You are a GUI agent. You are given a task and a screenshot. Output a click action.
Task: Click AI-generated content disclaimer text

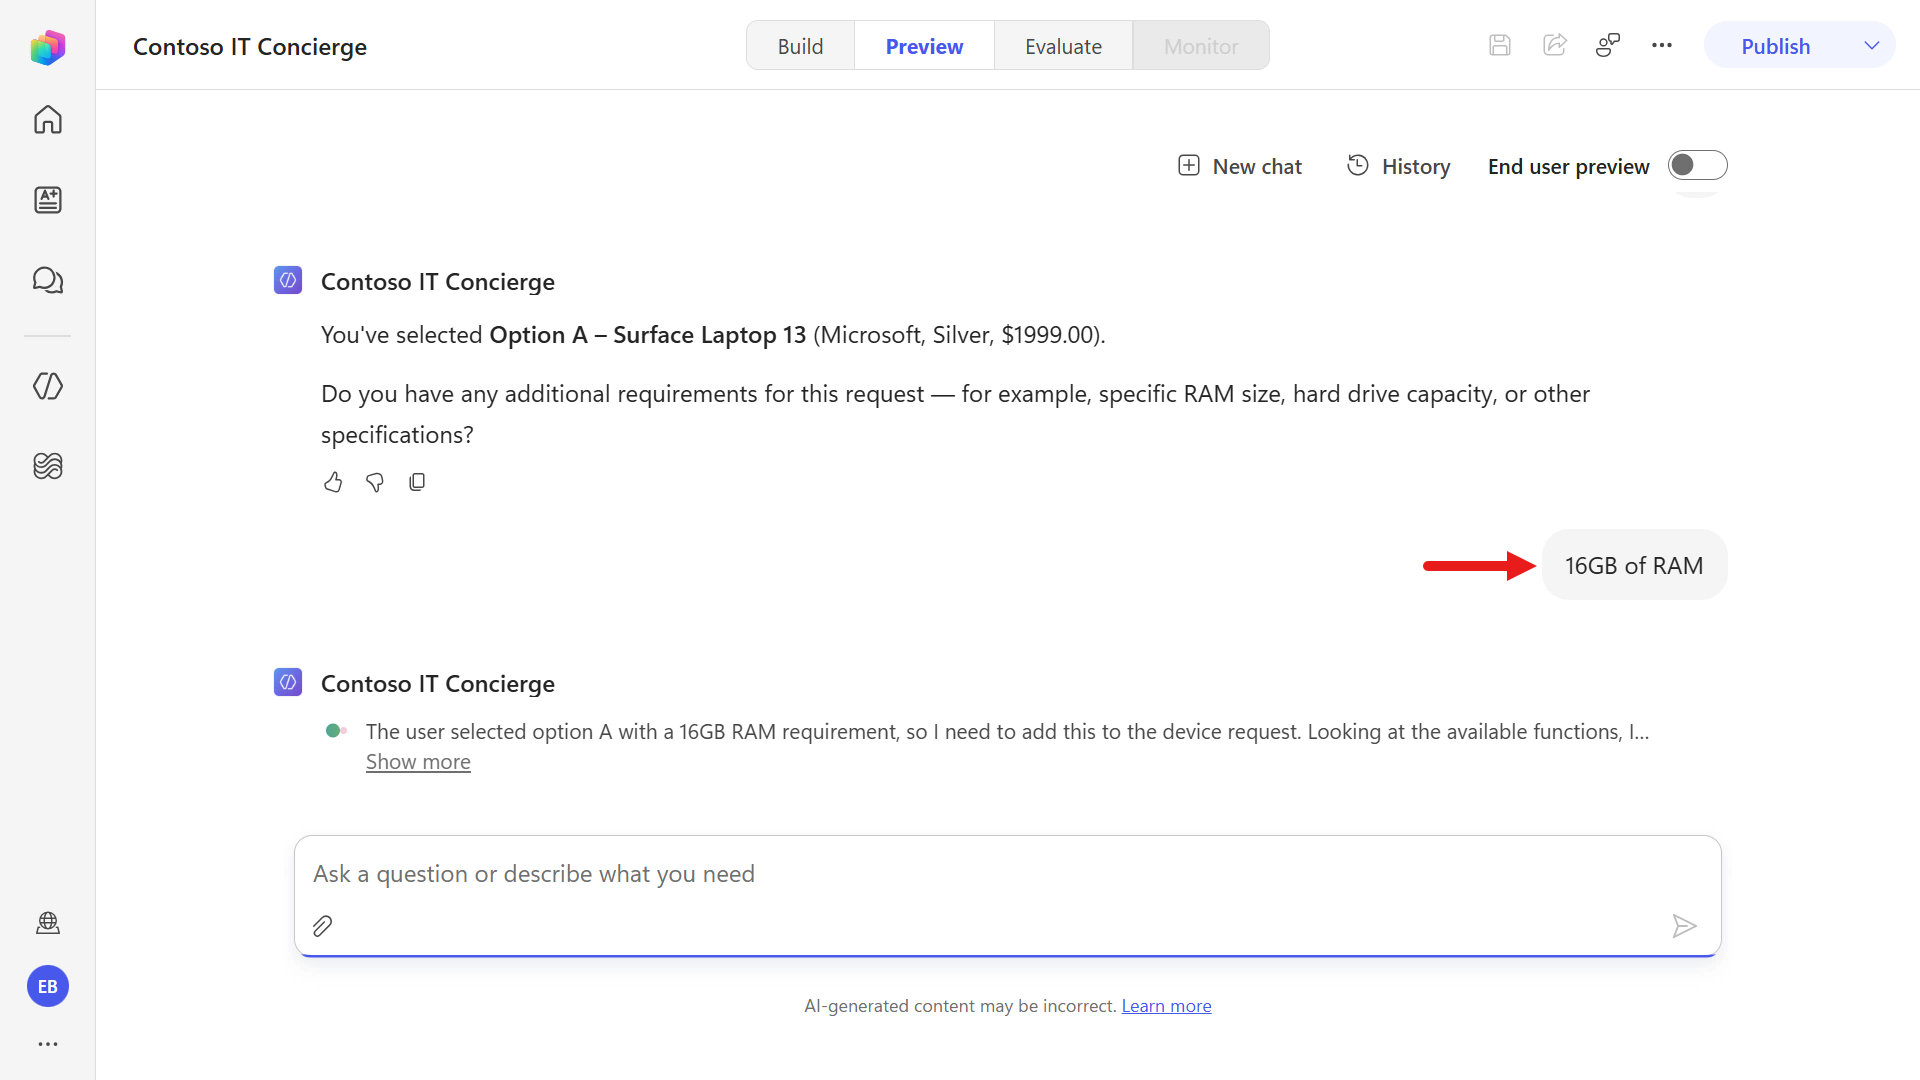point(960,1006)
